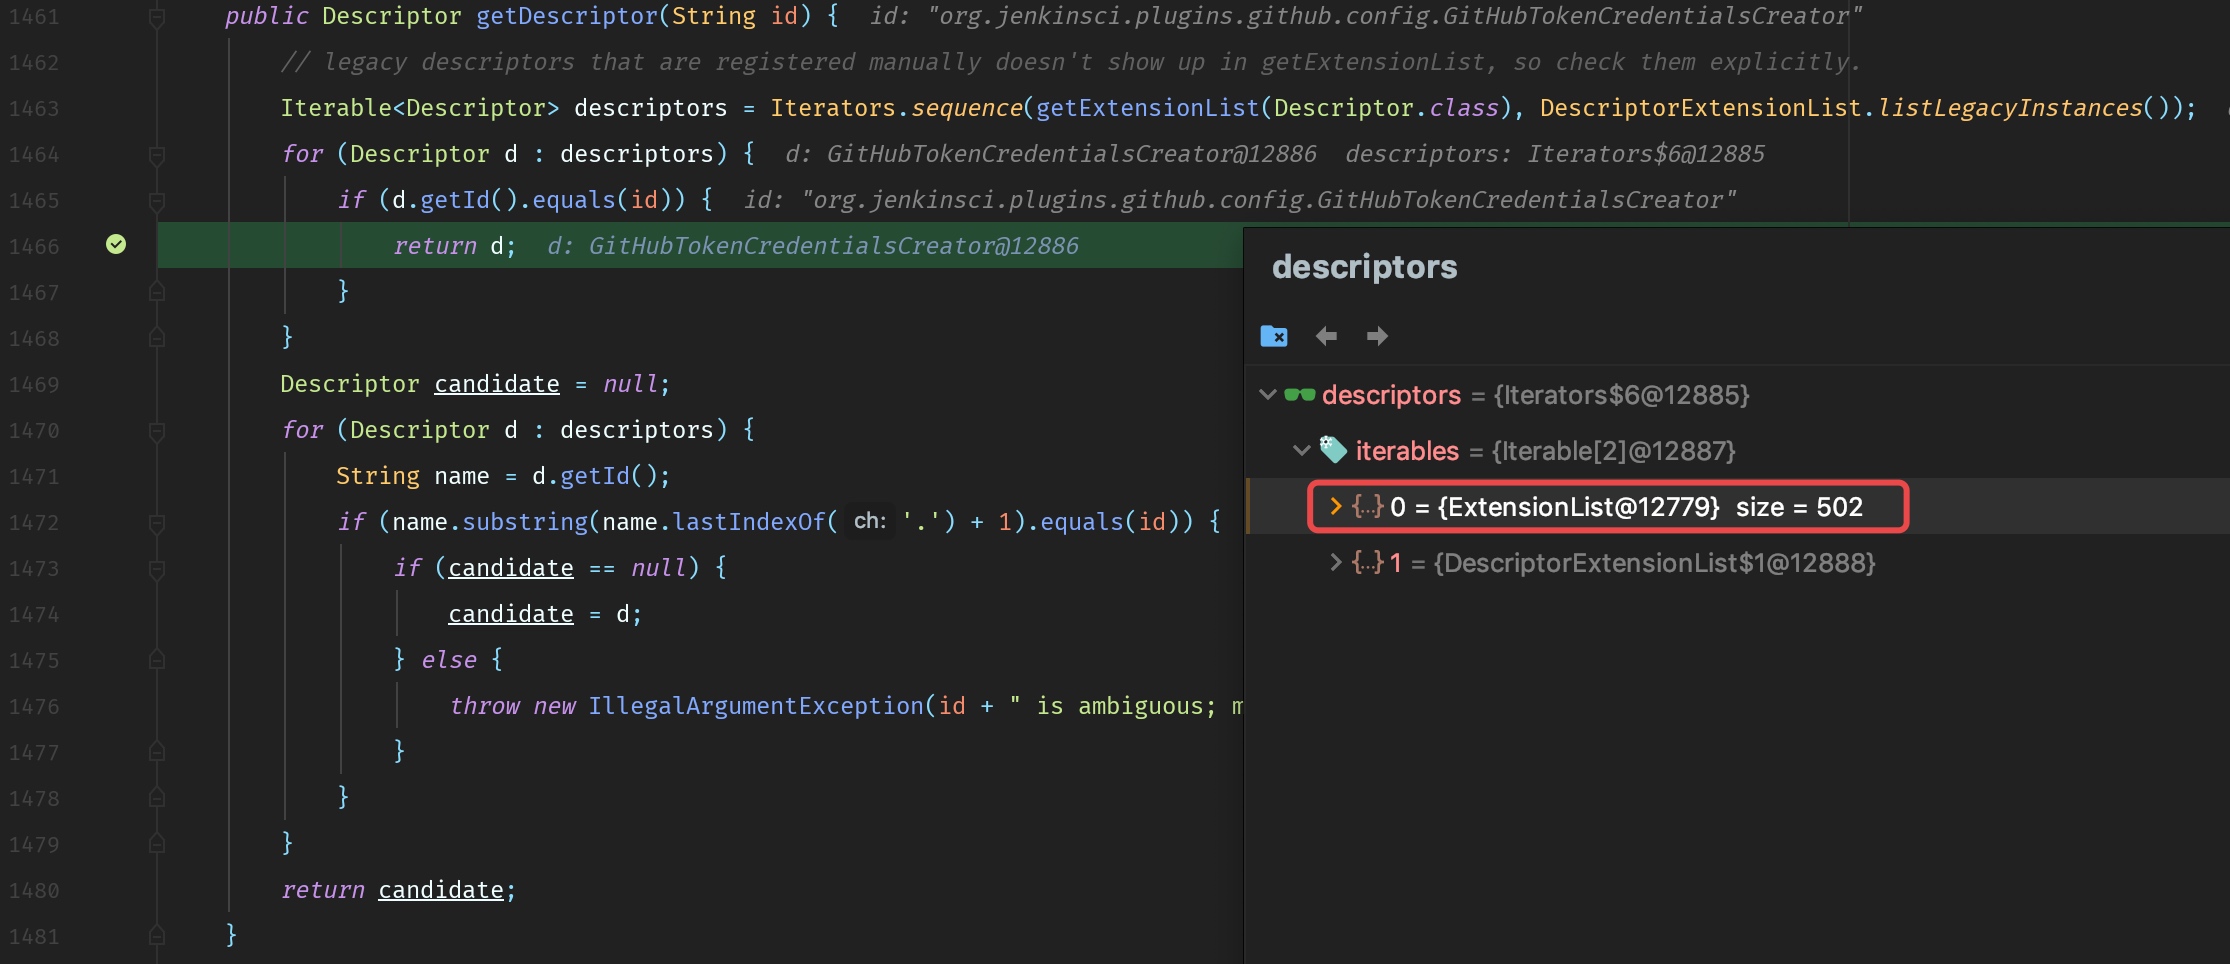Click fold end marker at line 1481
The height and width of the screenshot is (964, 2230).
click(x=157, y=936)
